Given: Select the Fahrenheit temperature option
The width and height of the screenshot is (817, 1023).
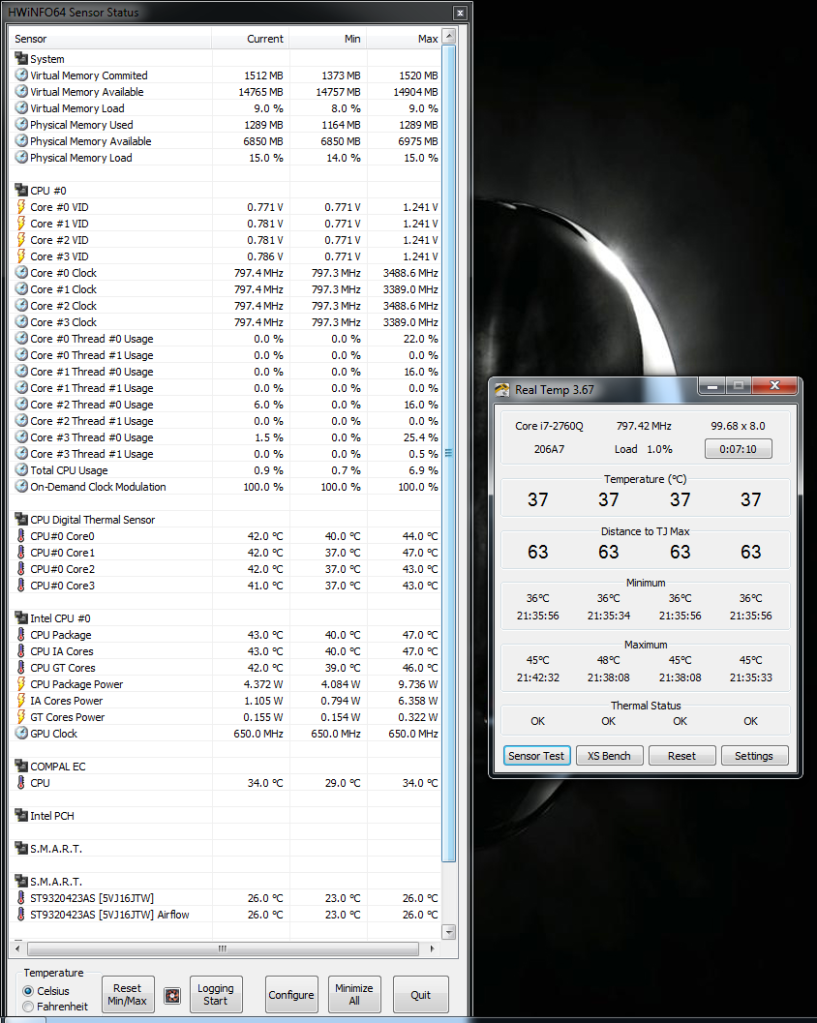Looking at the screenshot, I should point(28,1006).
